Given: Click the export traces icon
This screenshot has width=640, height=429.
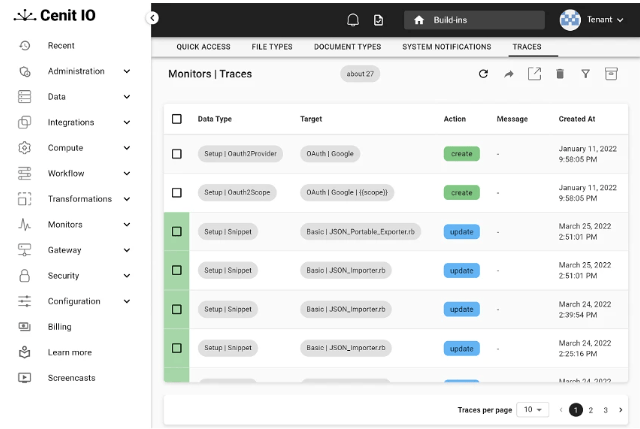Looking at the screenshot, I should click(534, 74).
